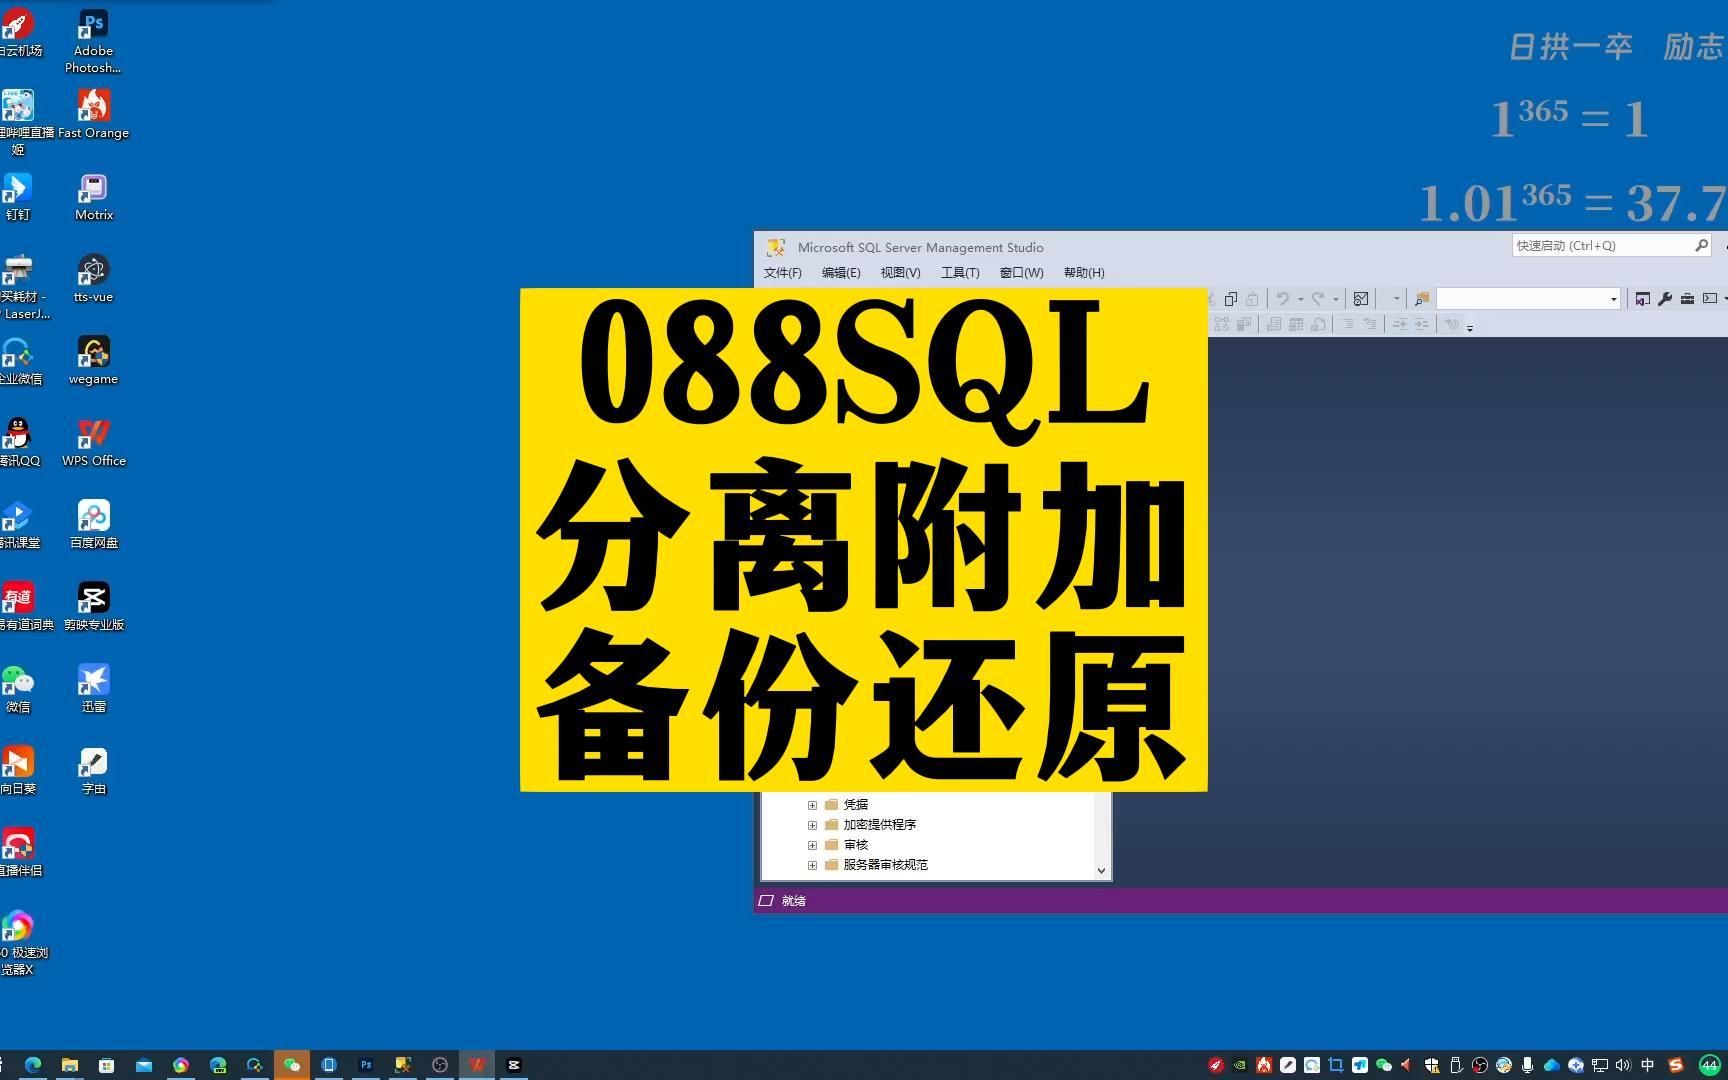Open 钉钉 desktop shortcut

pyautogui.click(x=18, y=197)
